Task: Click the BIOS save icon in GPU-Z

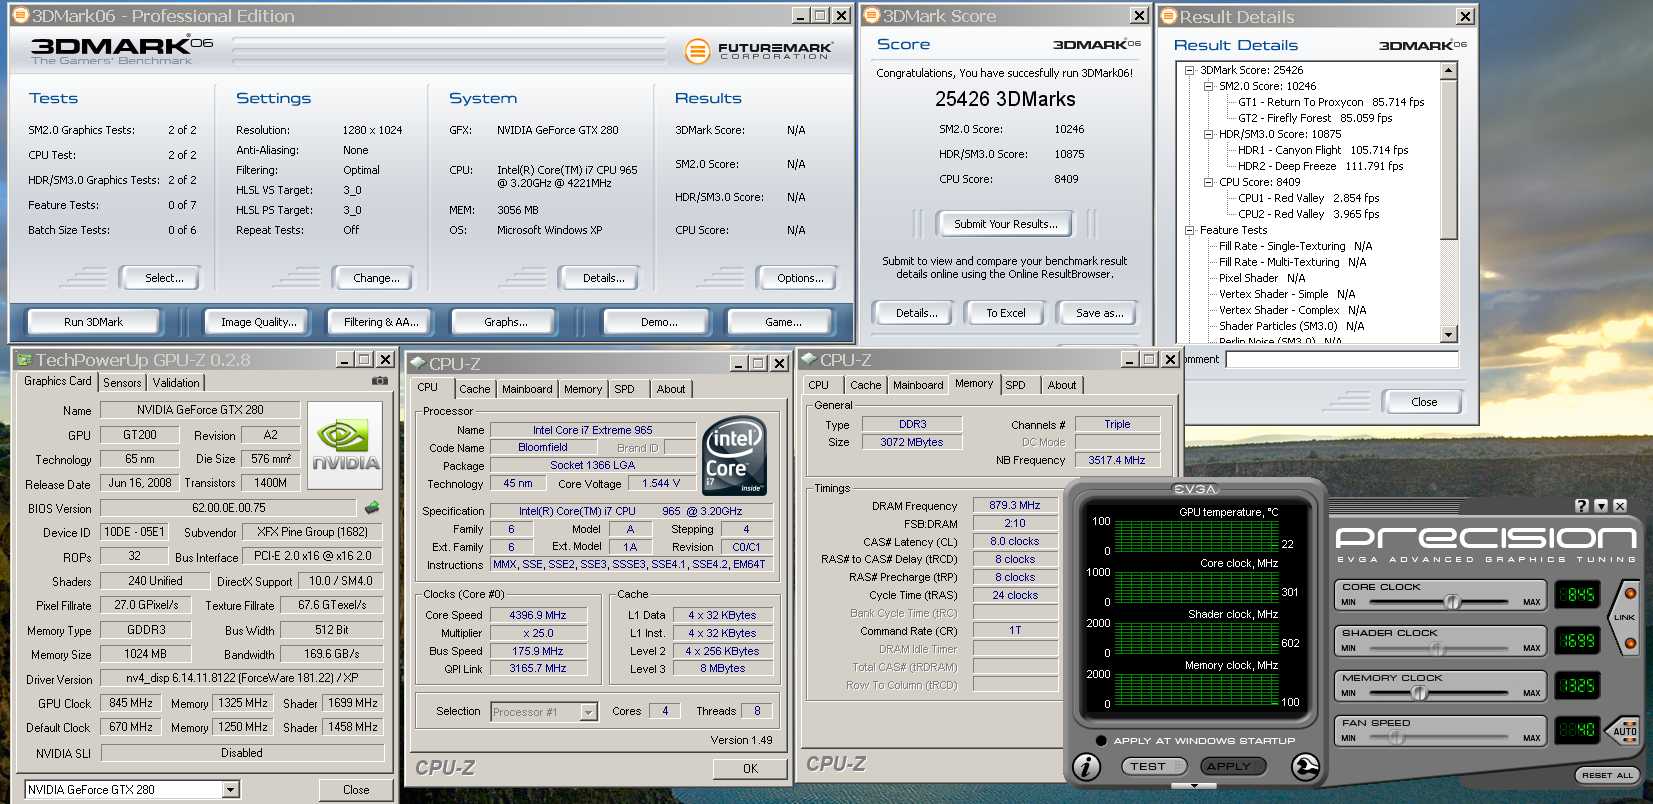Action: tap(372, 508)
